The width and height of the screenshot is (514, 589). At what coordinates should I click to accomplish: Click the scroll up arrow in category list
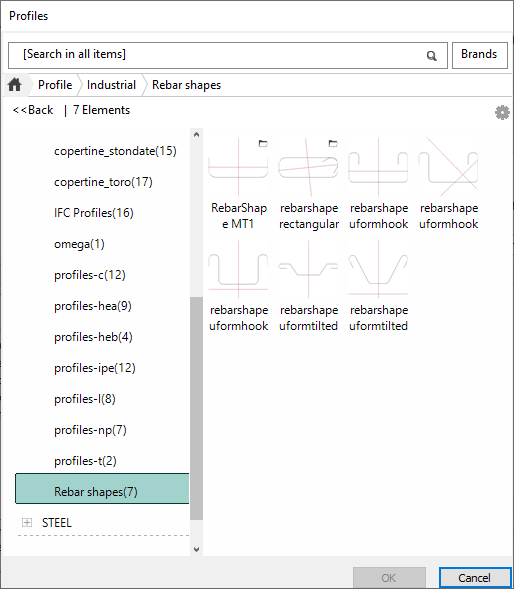point(196,134)
